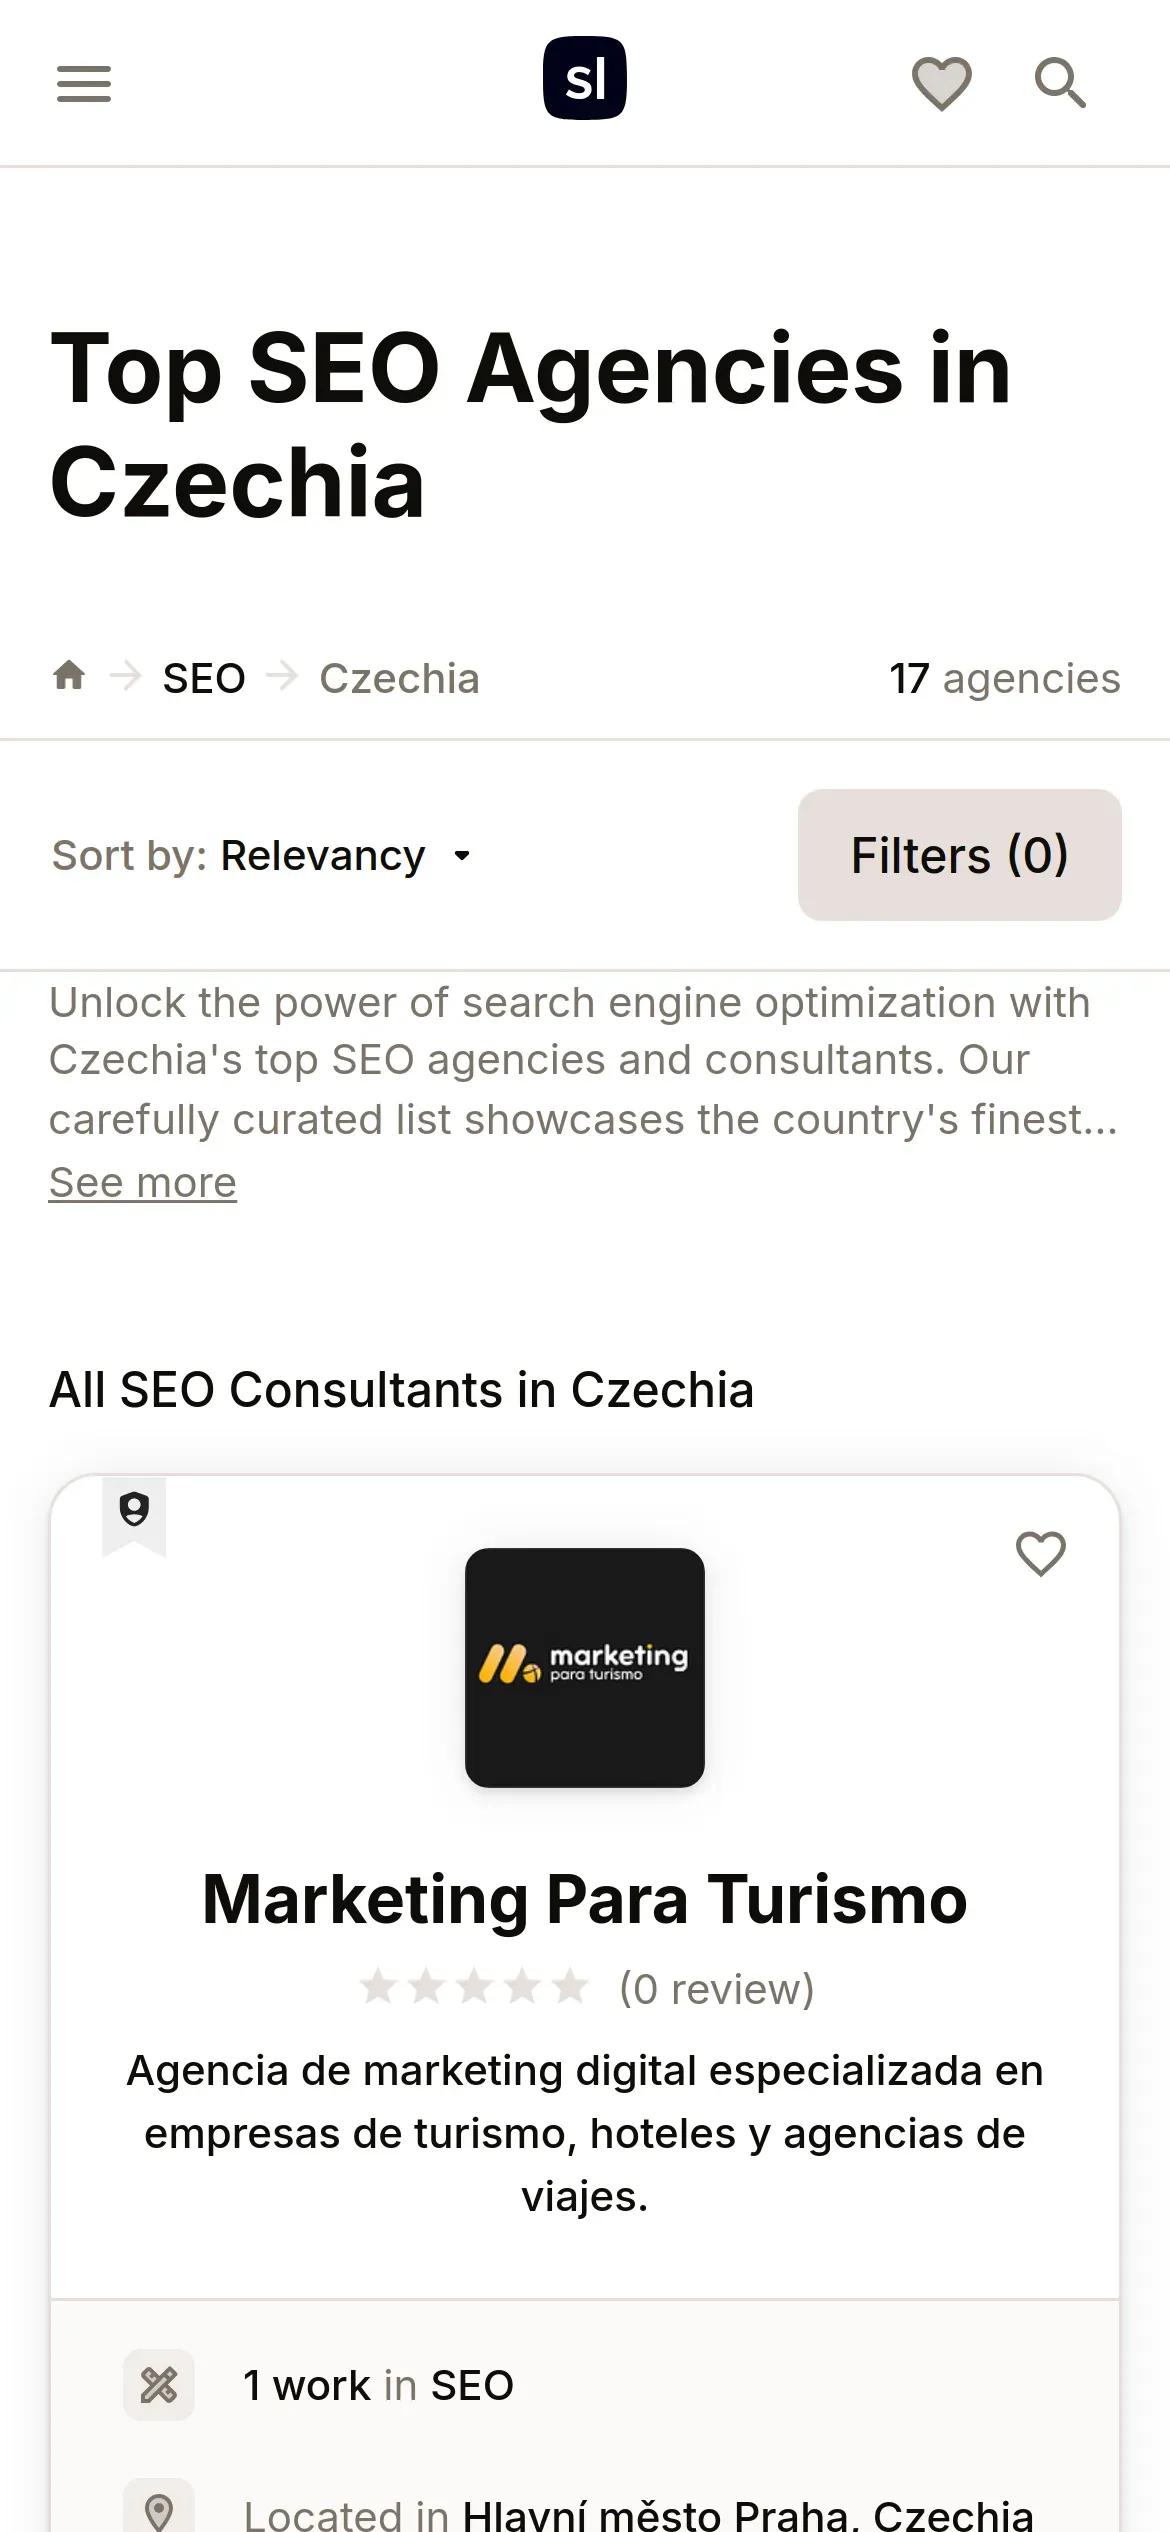The image size is (1170, 2532).
Task: Click the verified badge on agency card
Action: click(134, 1510)
